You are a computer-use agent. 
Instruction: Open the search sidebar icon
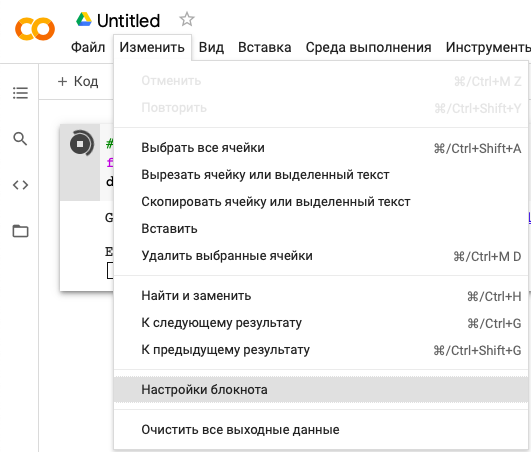coord(20,139)
